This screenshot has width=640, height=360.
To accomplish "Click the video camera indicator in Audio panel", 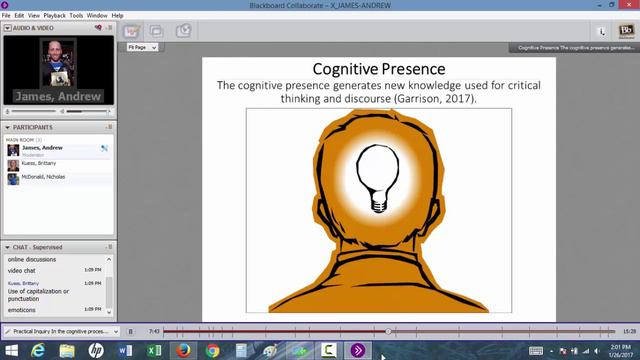I will click(x=98, y=28).
